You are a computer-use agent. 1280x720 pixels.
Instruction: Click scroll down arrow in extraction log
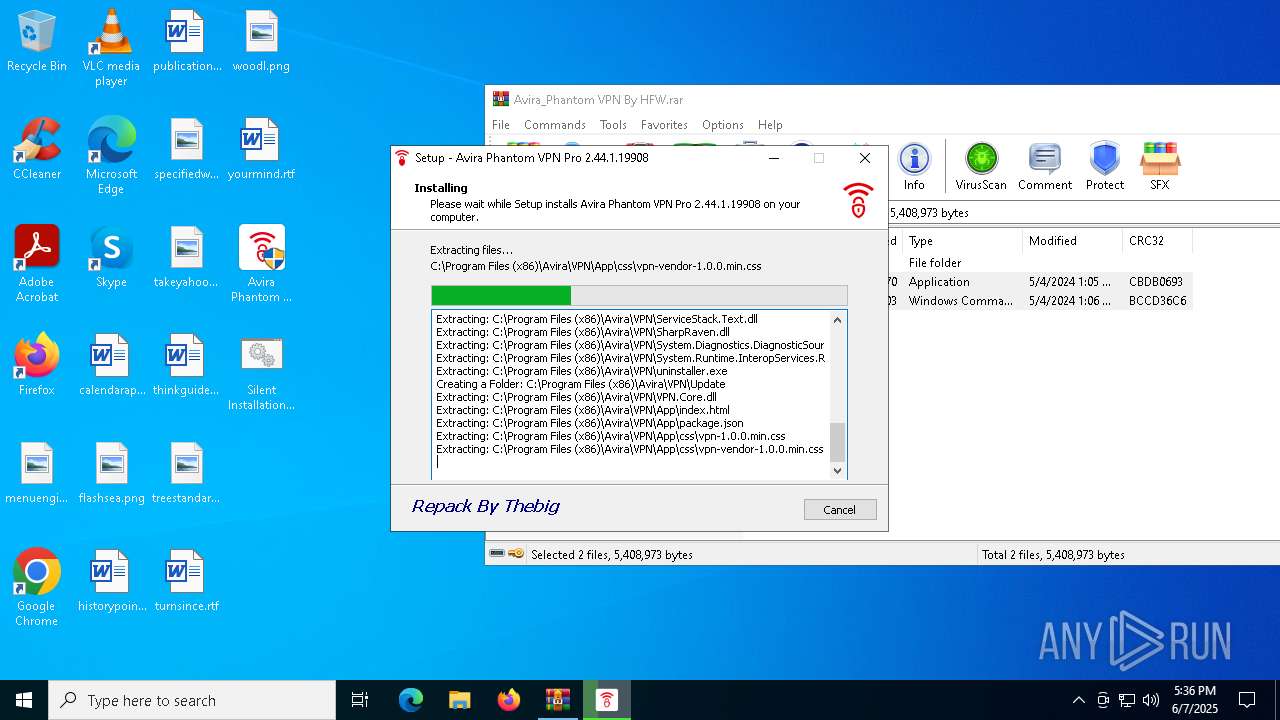[x=838, y=470]
